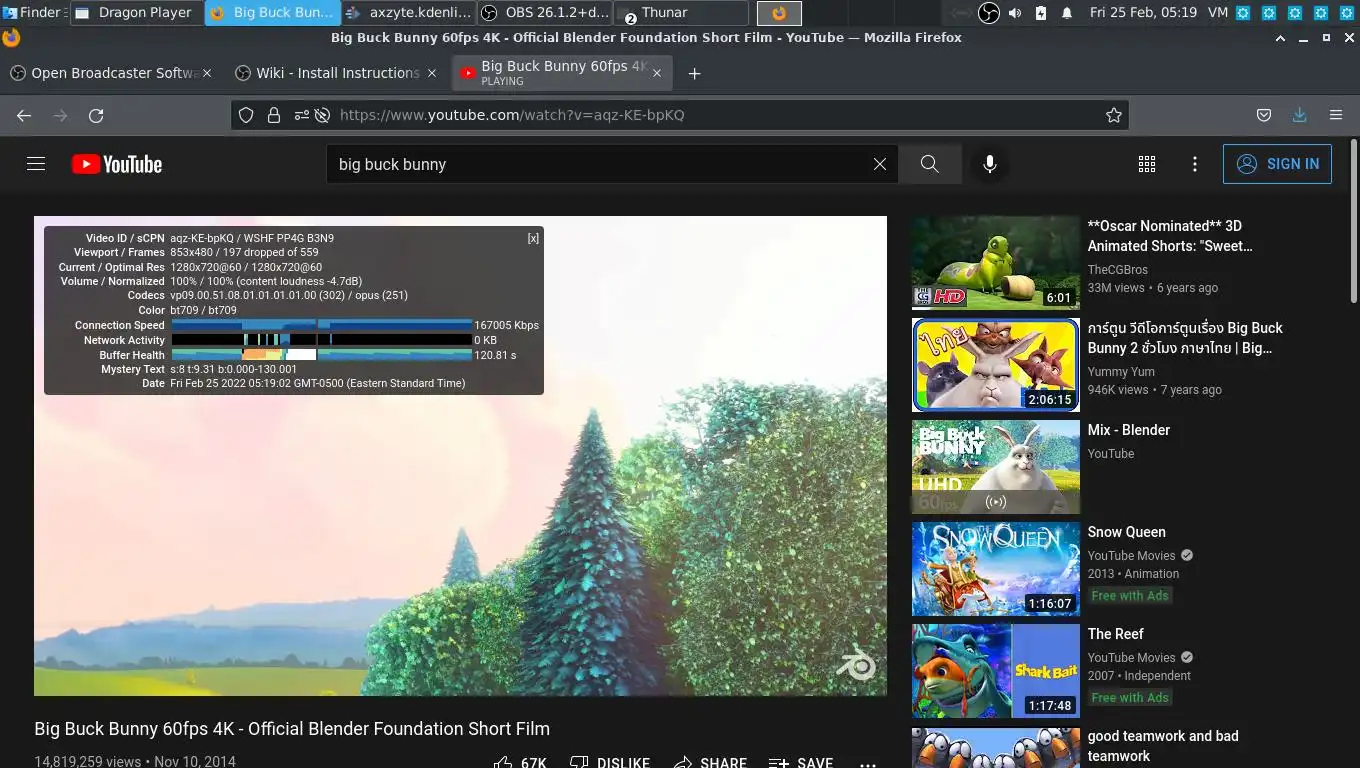Open the permissions icon in address bar
Viewport: 1360px width, 768px height.
tap(301, 115)
